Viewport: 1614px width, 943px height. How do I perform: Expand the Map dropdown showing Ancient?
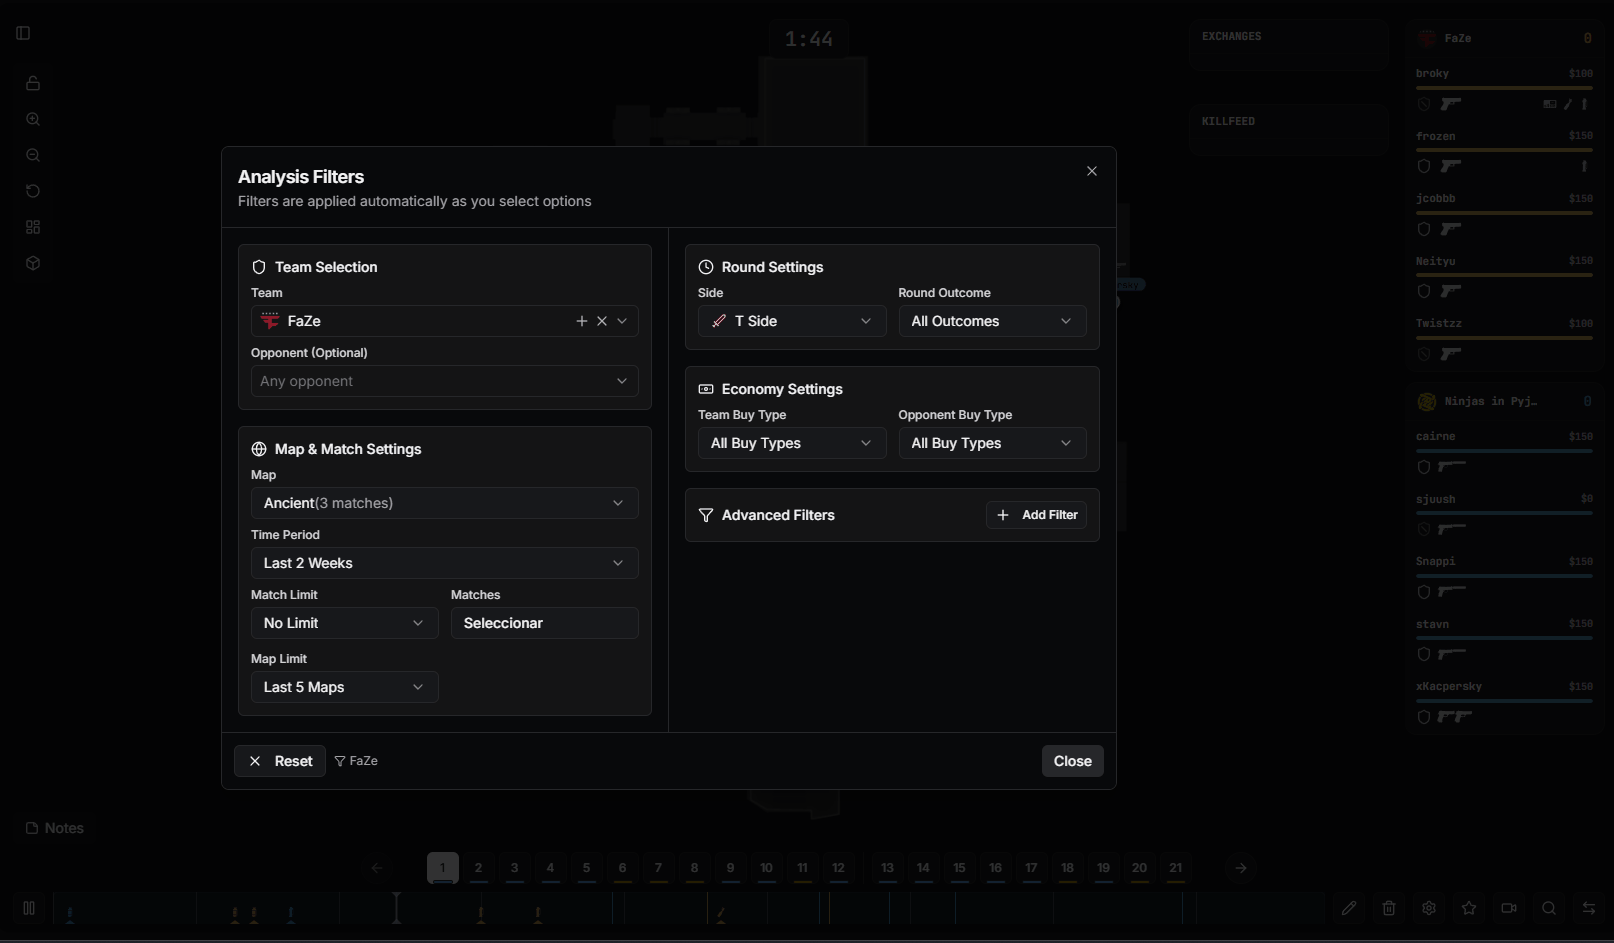click(444, 503)
